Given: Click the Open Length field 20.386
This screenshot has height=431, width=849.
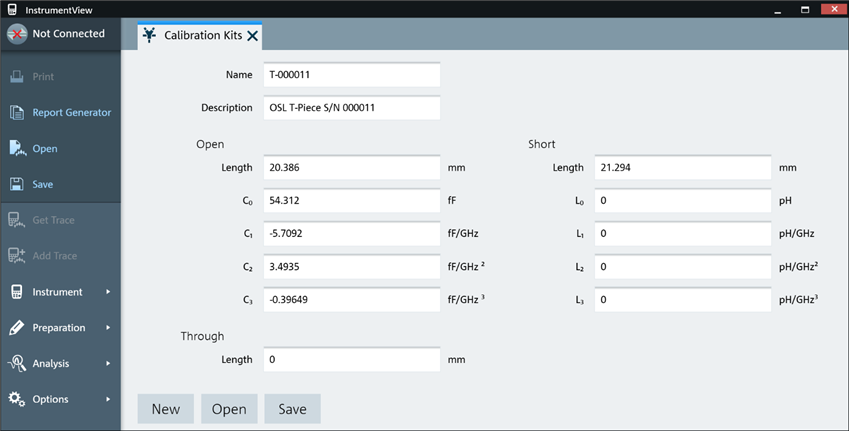Looking at the screenshot, I should pos(352,168).
